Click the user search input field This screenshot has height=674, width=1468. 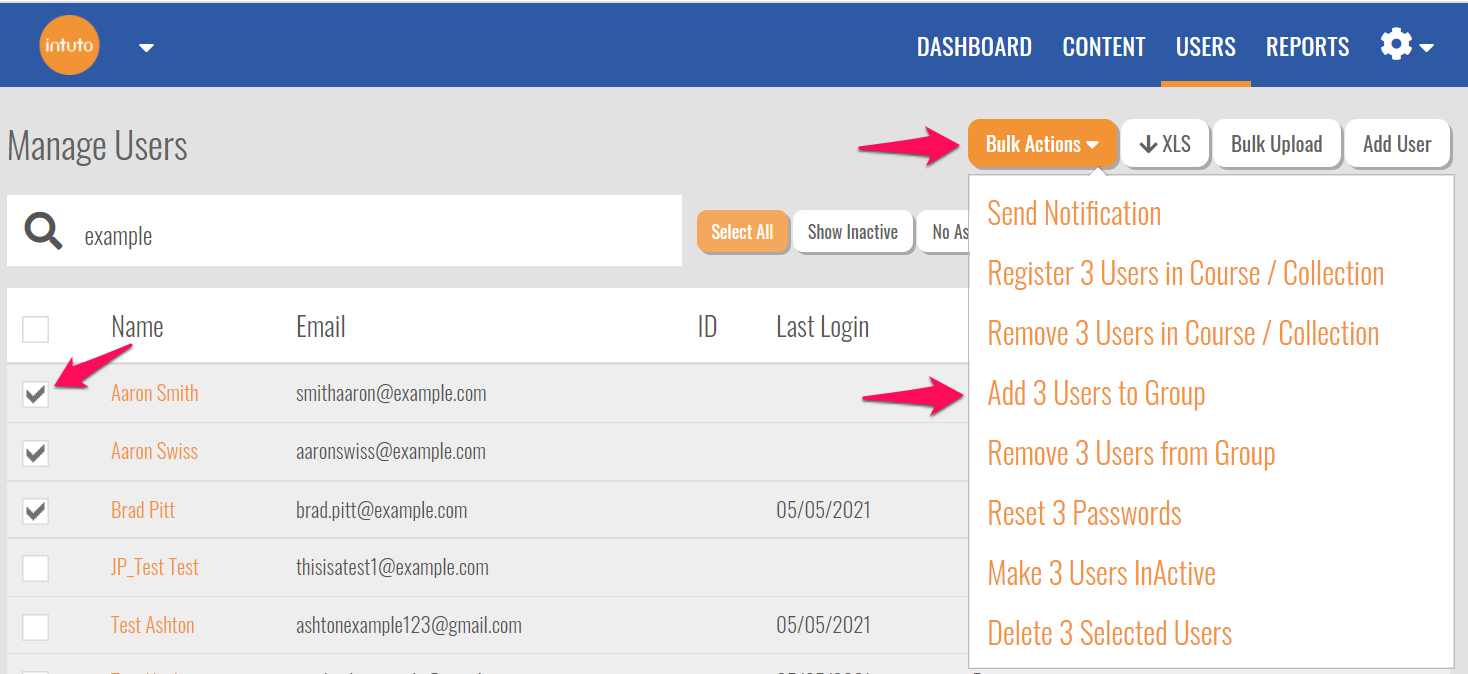tap(370, 236)
